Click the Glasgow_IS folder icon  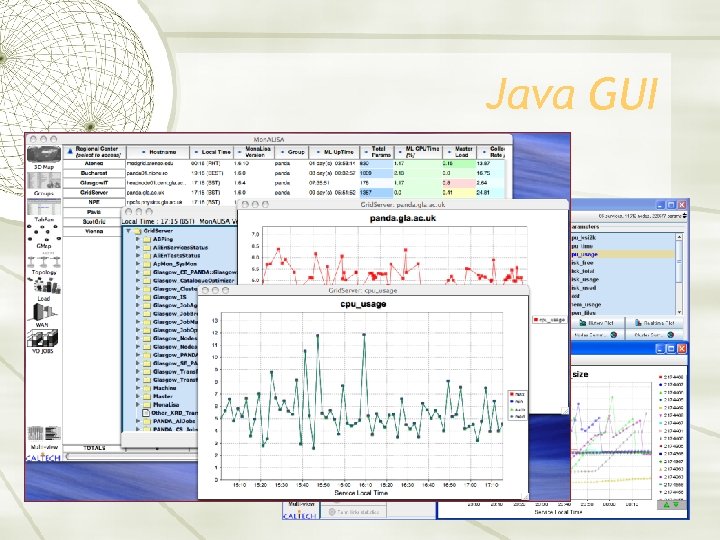click(147, 297)
